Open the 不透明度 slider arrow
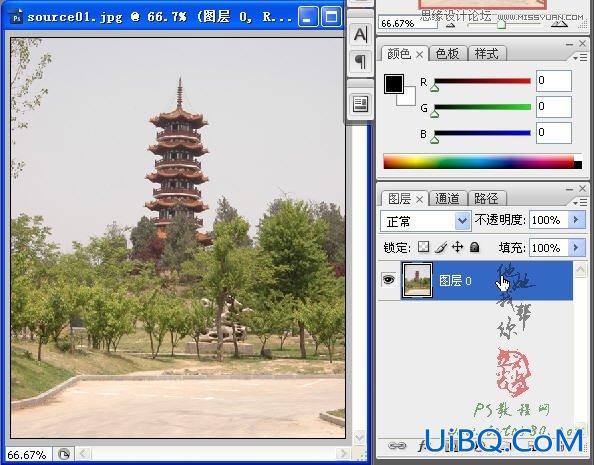 576,220
